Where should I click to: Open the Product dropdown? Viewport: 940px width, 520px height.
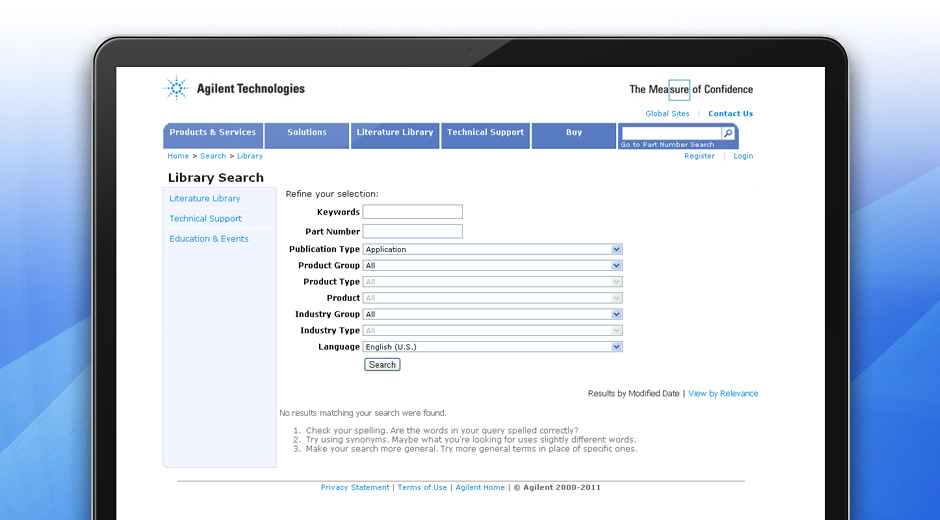point(492,298)
